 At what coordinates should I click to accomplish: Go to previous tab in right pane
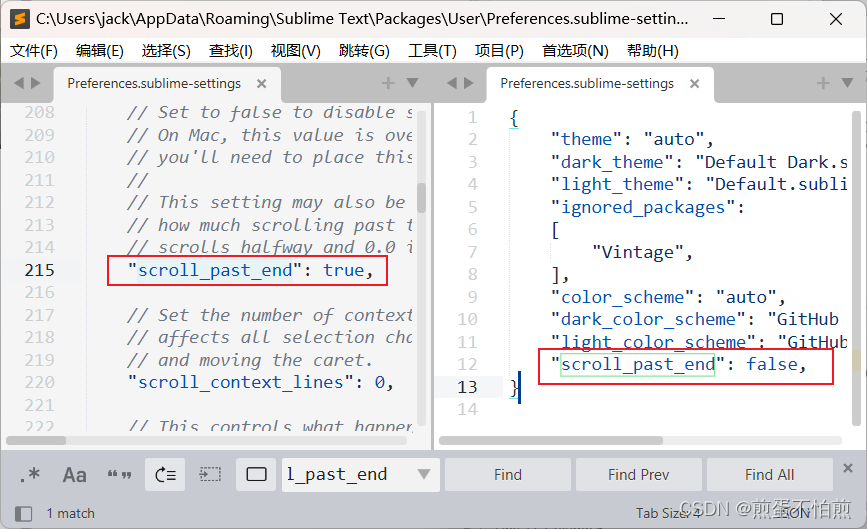pos(452,83)
